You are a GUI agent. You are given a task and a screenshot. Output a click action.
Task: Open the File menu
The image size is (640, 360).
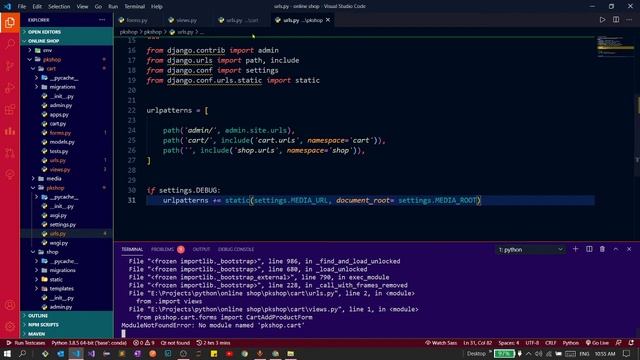click(x=22, y=7)
